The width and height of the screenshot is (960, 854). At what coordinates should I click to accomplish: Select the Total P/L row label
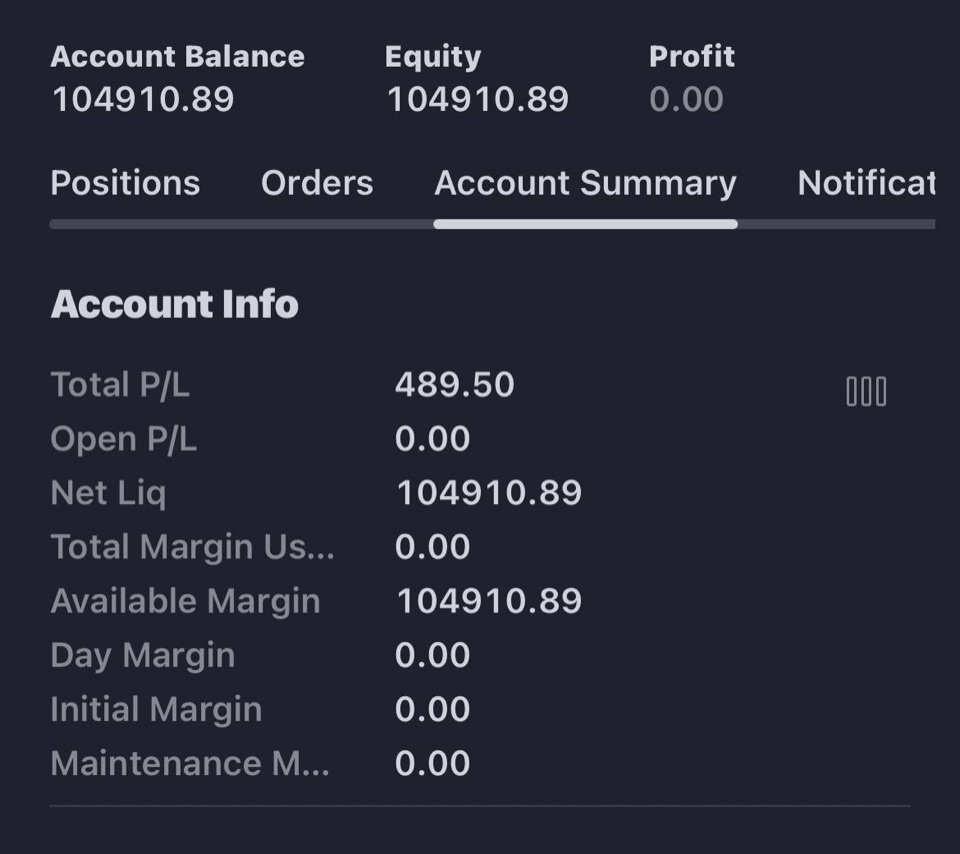[120, 385]
